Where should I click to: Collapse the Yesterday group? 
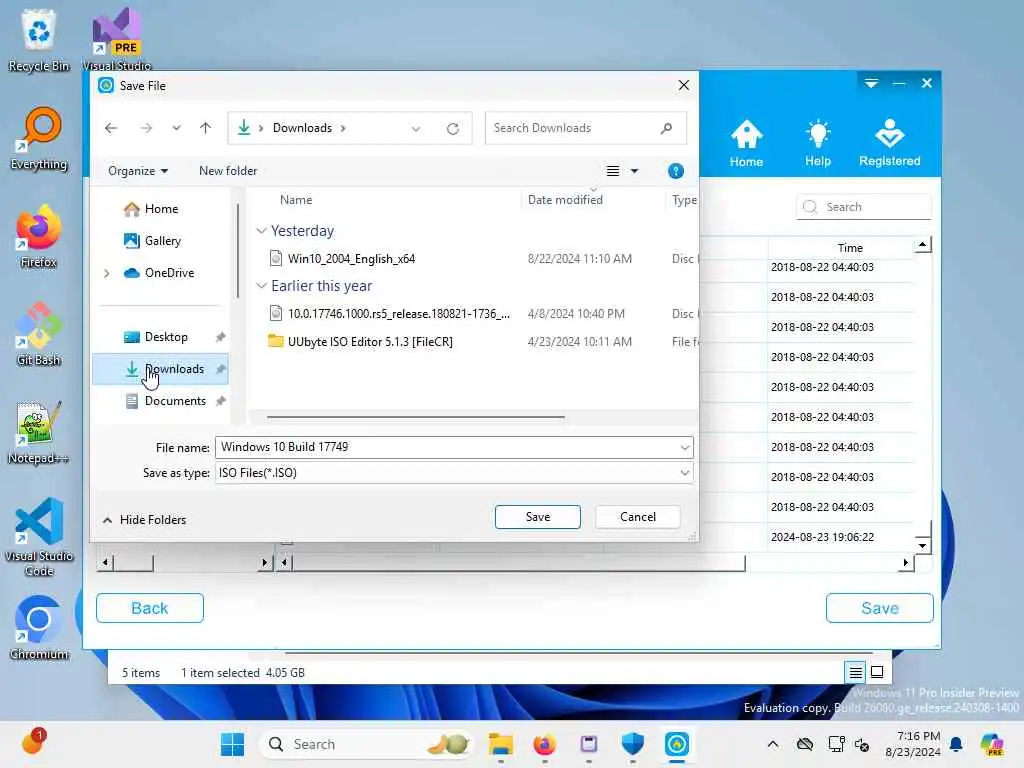[x=261, y=231]
